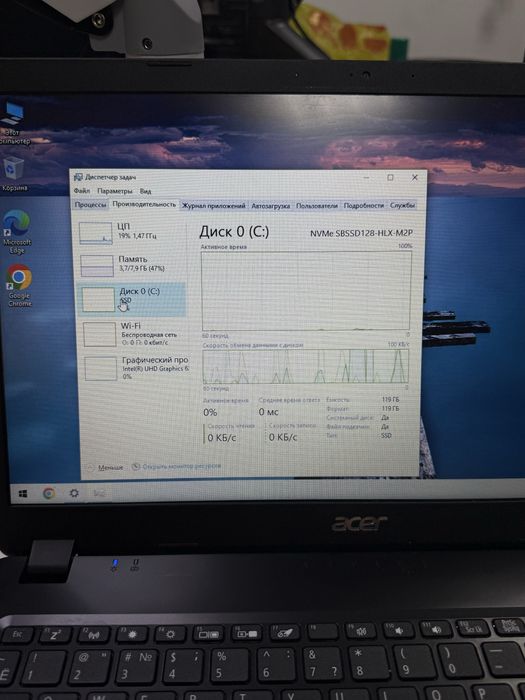Click the Память mini graph thumbnail
Image resolution: width=525 pixels, height=700 pixels.
[97, 266]
